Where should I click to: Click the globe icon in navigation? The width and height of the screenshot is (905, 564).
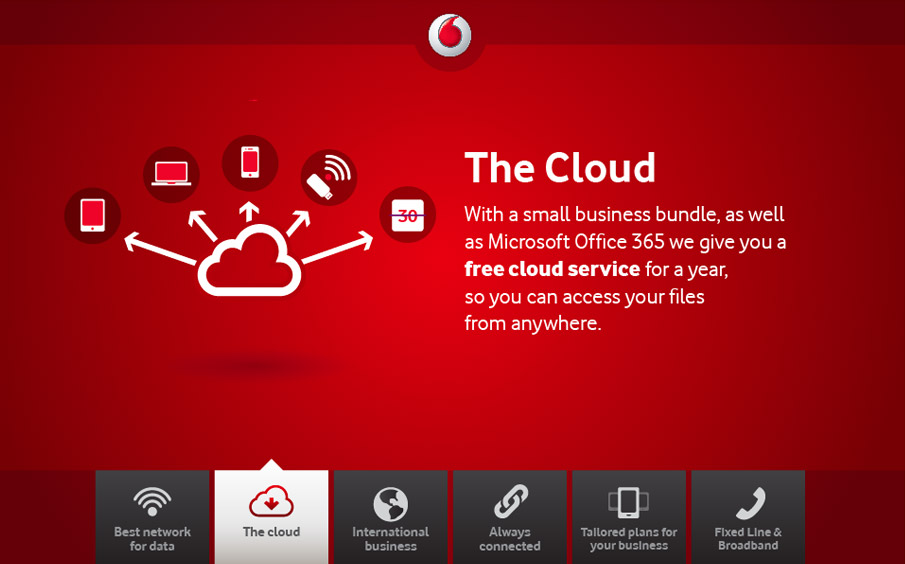tap(390, 503)
